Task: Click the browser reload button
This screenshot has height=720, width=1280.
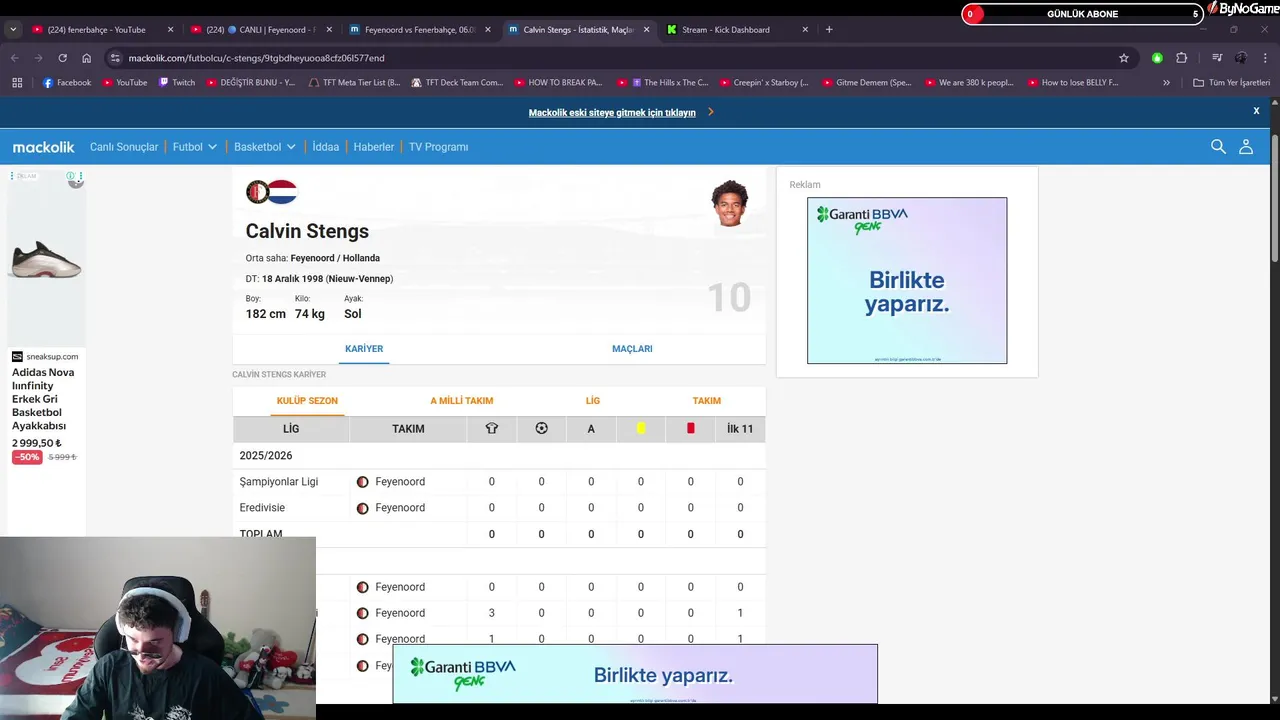Action: point(62,58)
